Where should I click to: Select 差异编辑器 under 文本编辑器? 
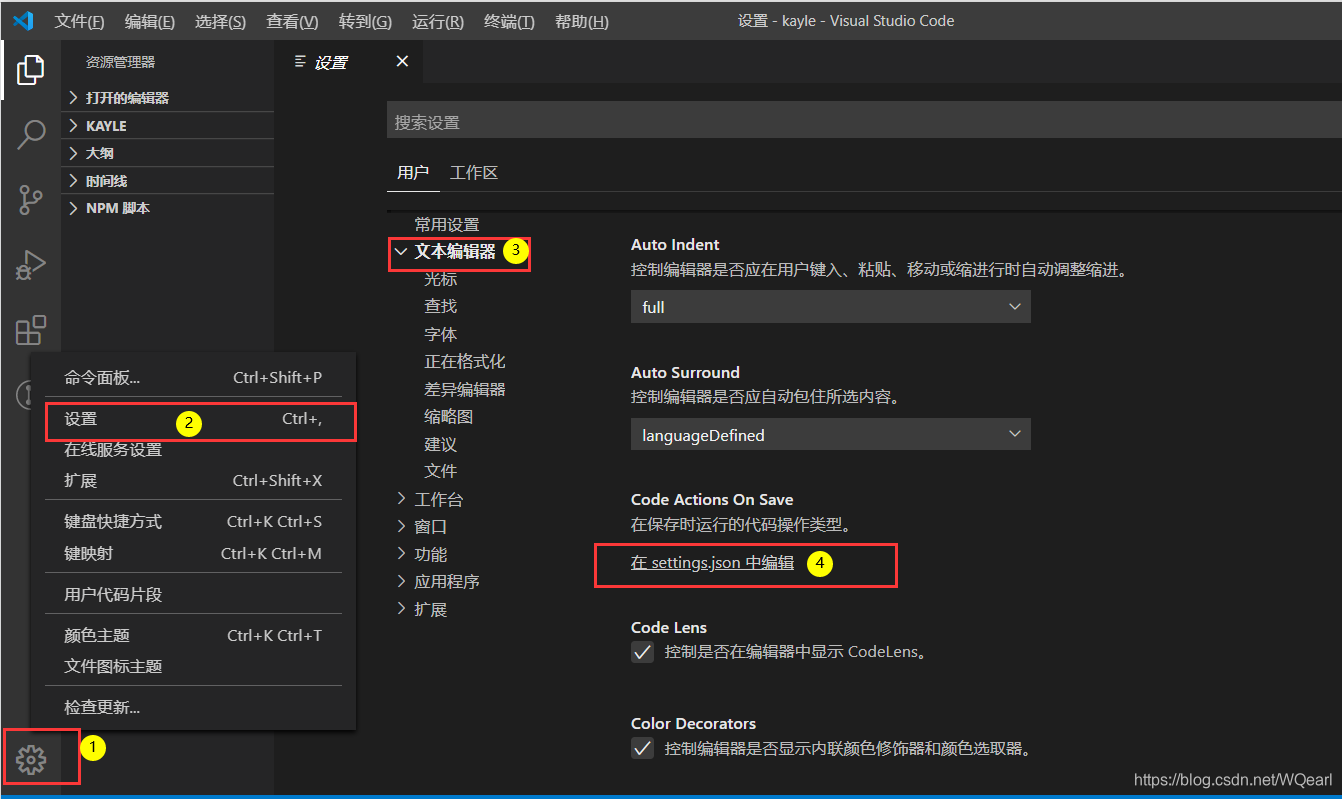click(x=464, y=389)
